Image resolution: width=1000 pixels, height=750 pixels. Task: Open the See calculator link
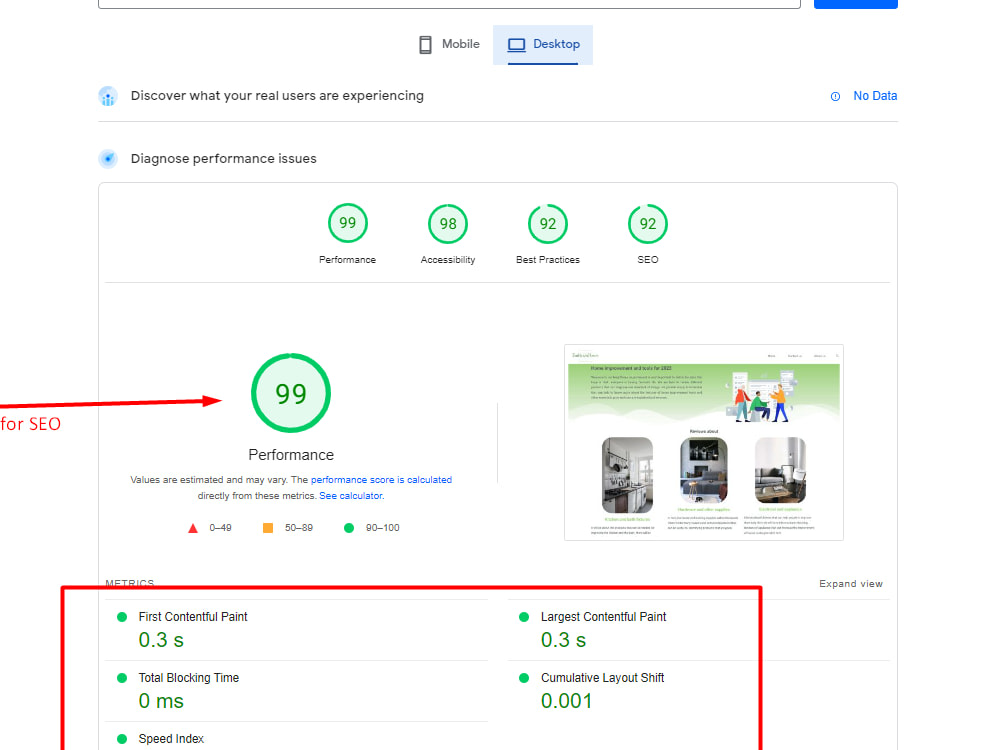point(351,496)
